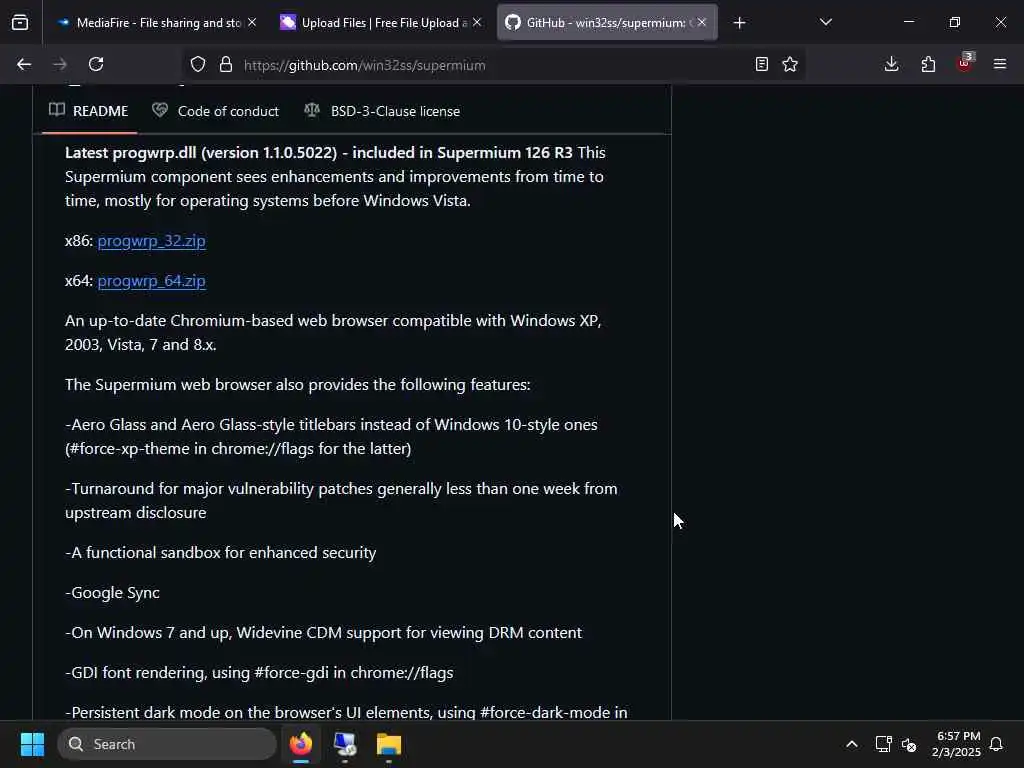The image size is (1024, 768).
Task: Download progwrp_64.zip link
Action: [152, 281]
